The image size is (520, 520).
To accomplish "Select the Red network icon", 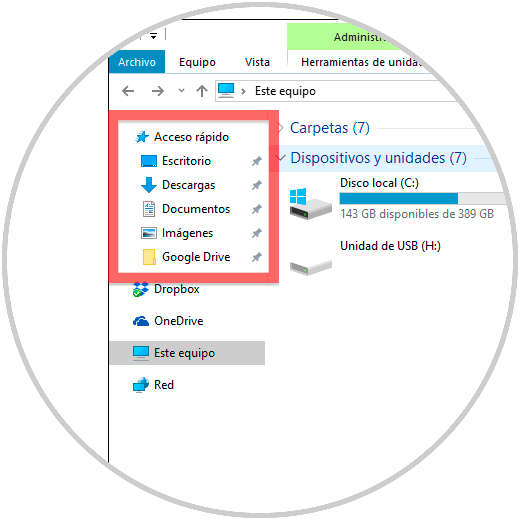I will (141, 385).
